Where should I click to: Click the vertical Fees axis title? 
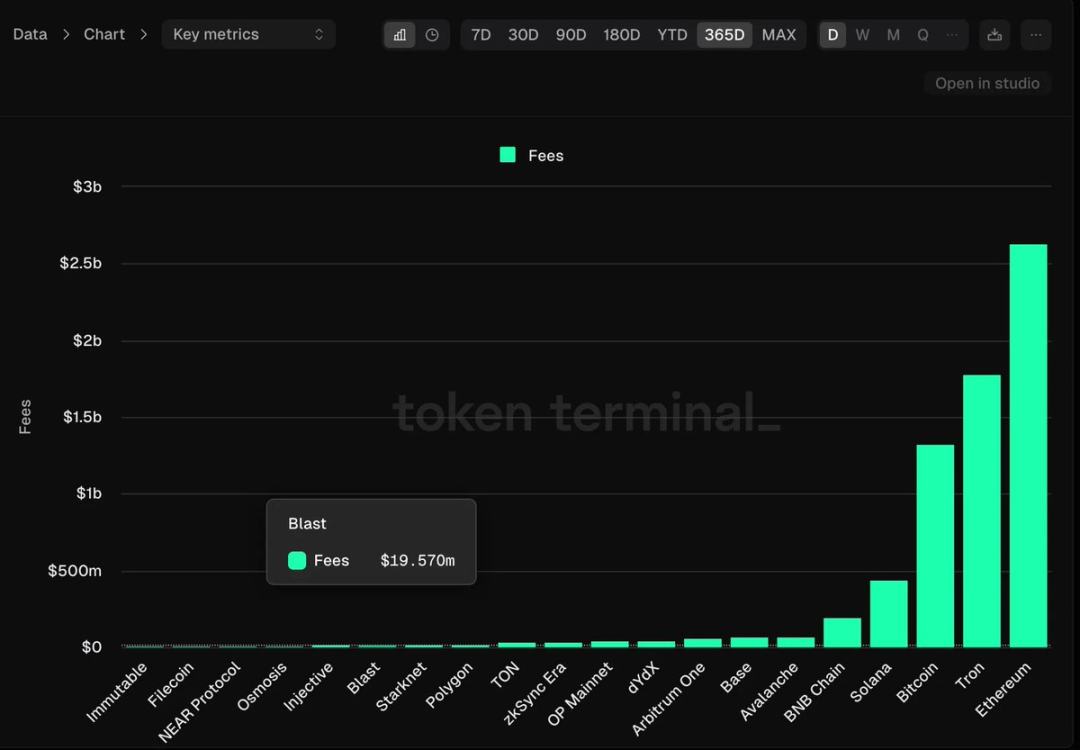tap(25, 417)
